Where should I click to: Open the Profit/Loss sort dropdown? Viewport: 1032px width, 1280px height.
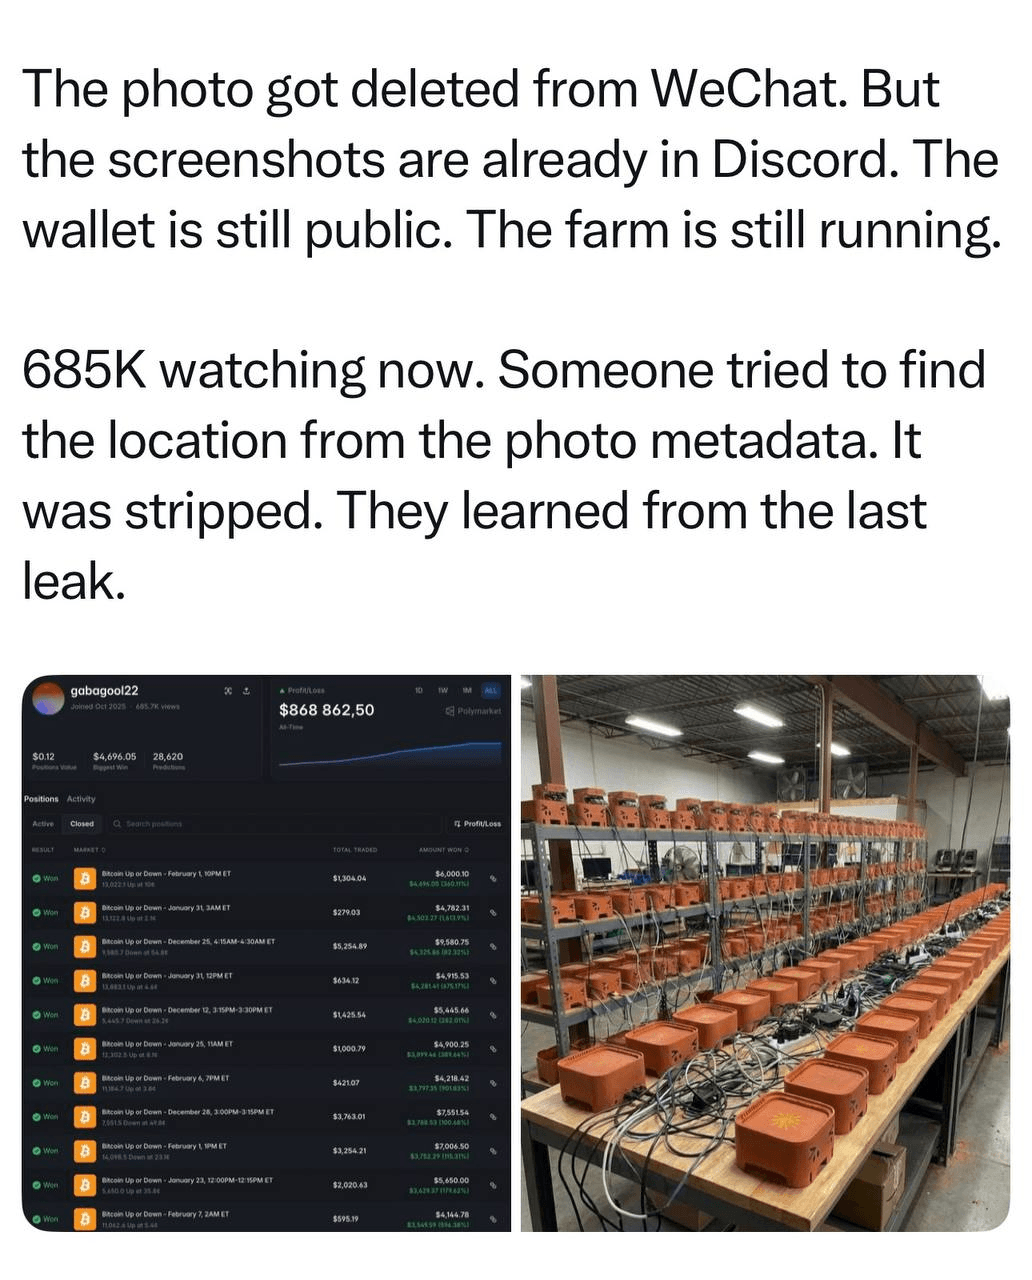click(478, 823)
